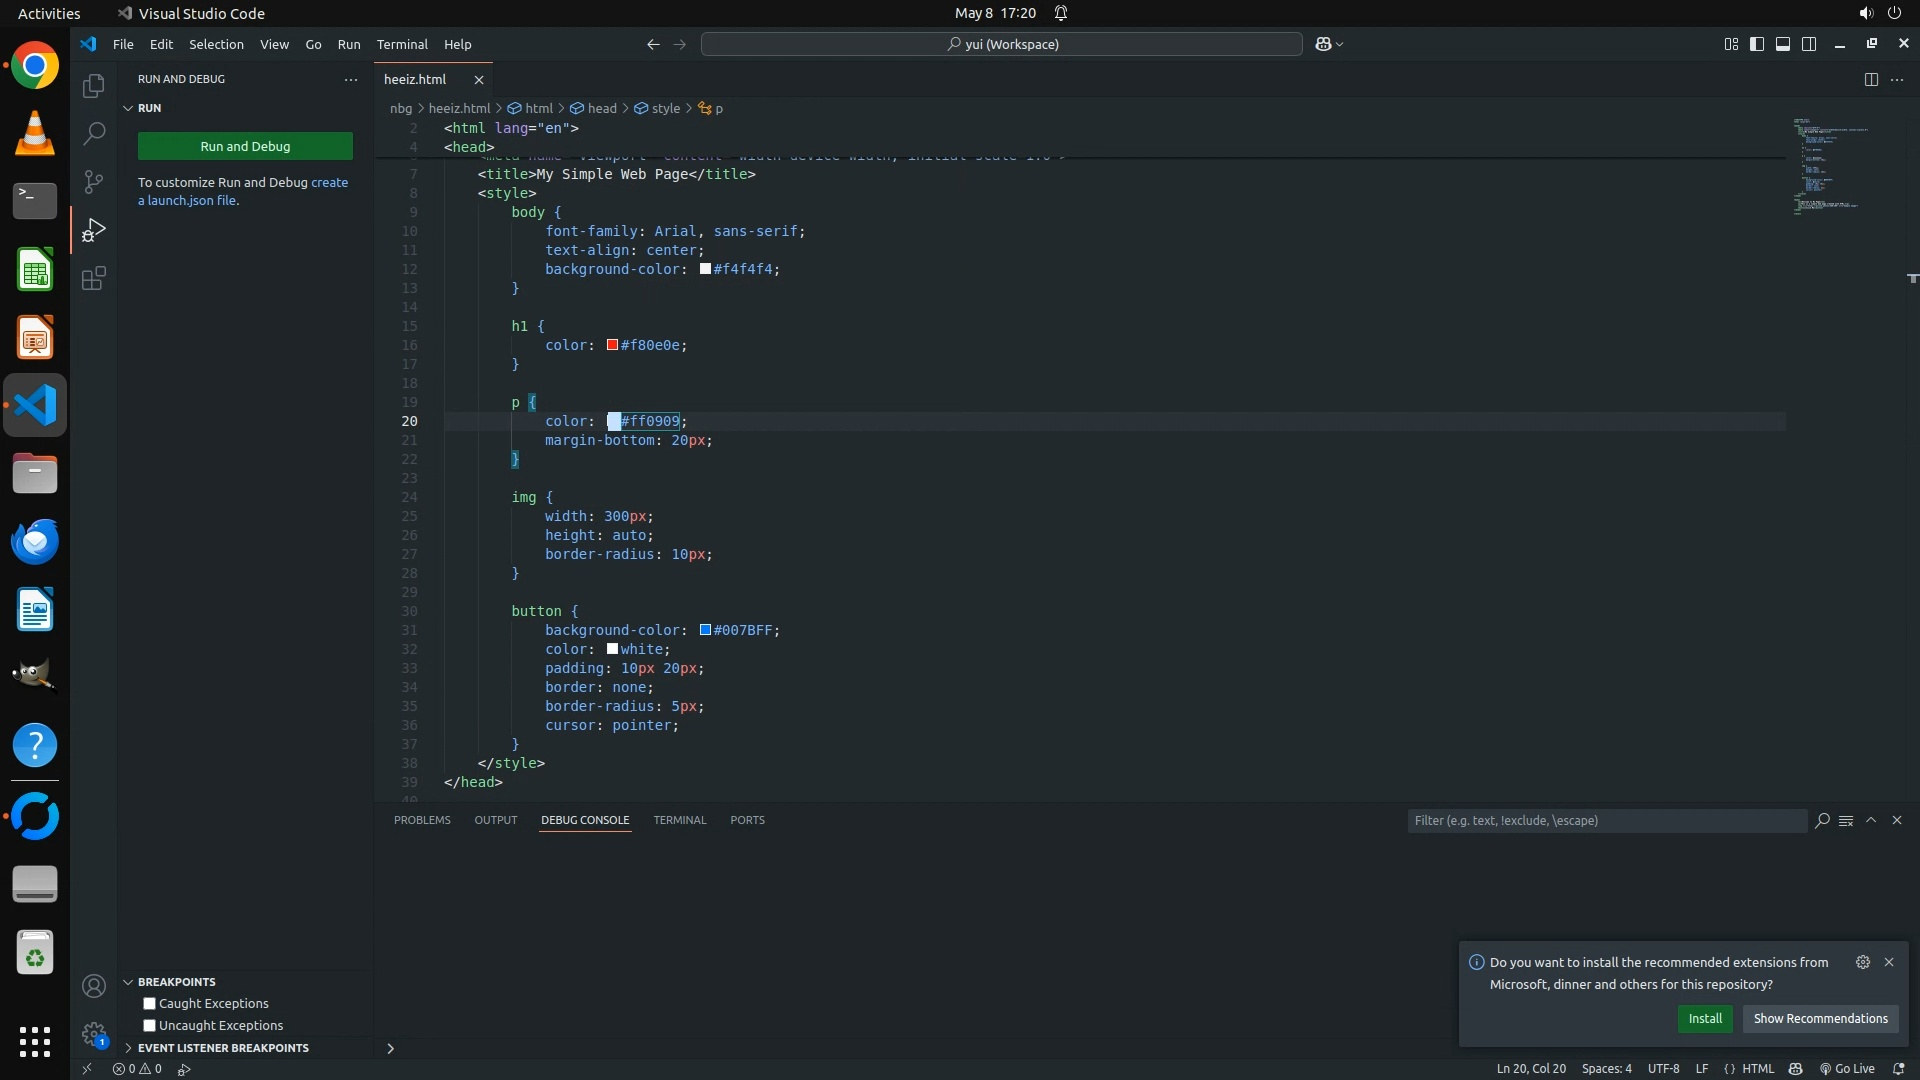Enable Uncaught Exceptions breakpoint checkbox
This screenshot has height=1080, width=1920.
point(149,1025)
